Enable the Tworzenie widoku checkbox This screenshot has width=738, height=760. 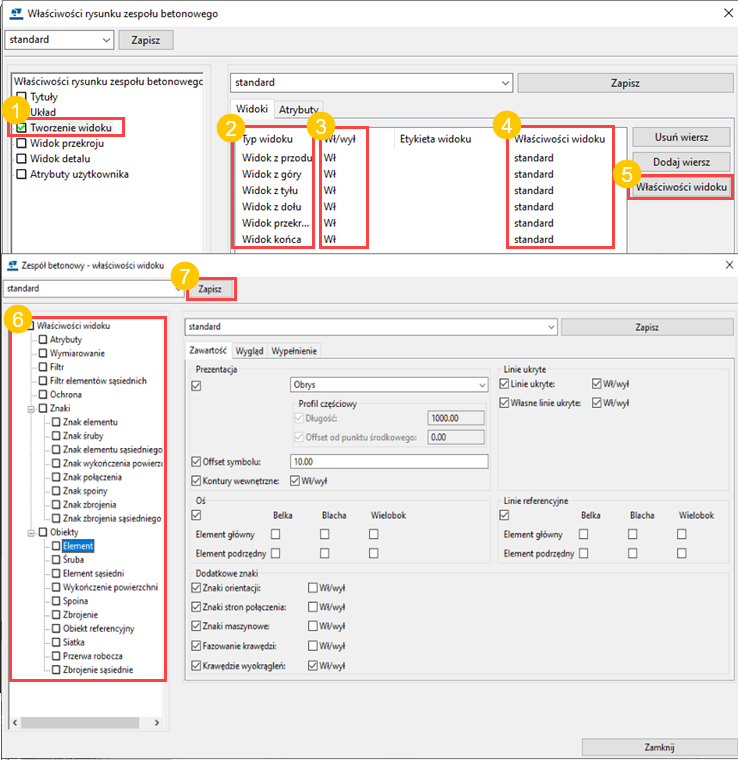point(22,128)
